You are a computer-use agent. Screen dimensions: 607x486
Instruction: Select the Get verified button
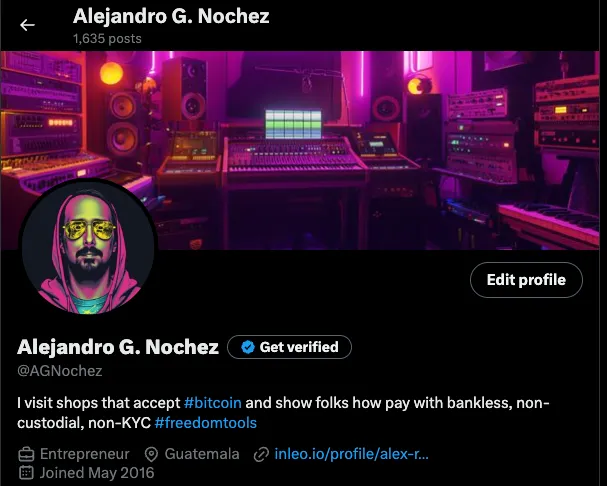click(290, 347)
